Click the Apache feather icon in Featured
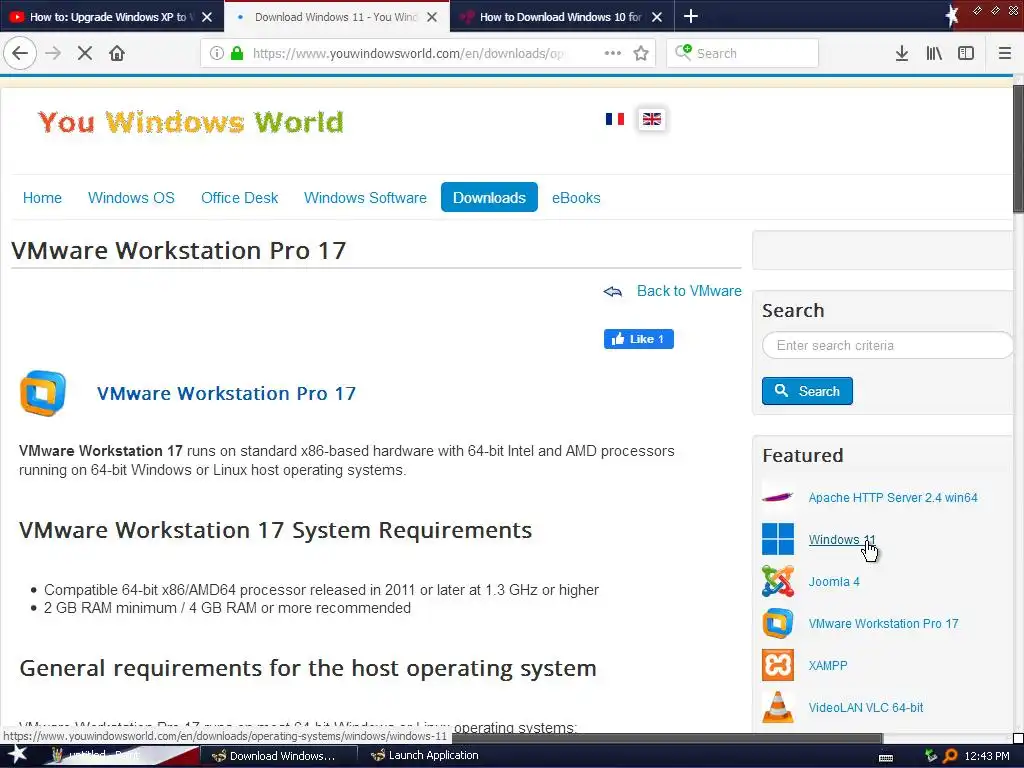This screenshot has height=768, width=1024. coord(778,497)
